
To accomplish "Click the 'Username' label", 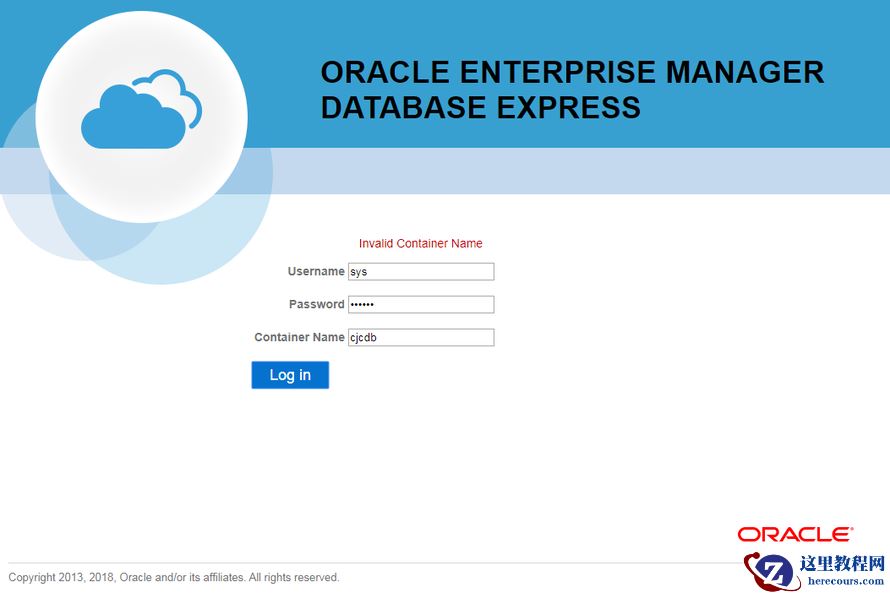I will point(316,271).
